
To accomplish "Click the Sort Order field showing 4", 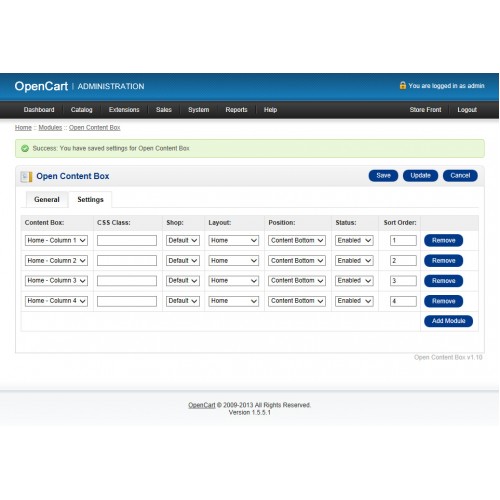I will click(x=403, y=301).
